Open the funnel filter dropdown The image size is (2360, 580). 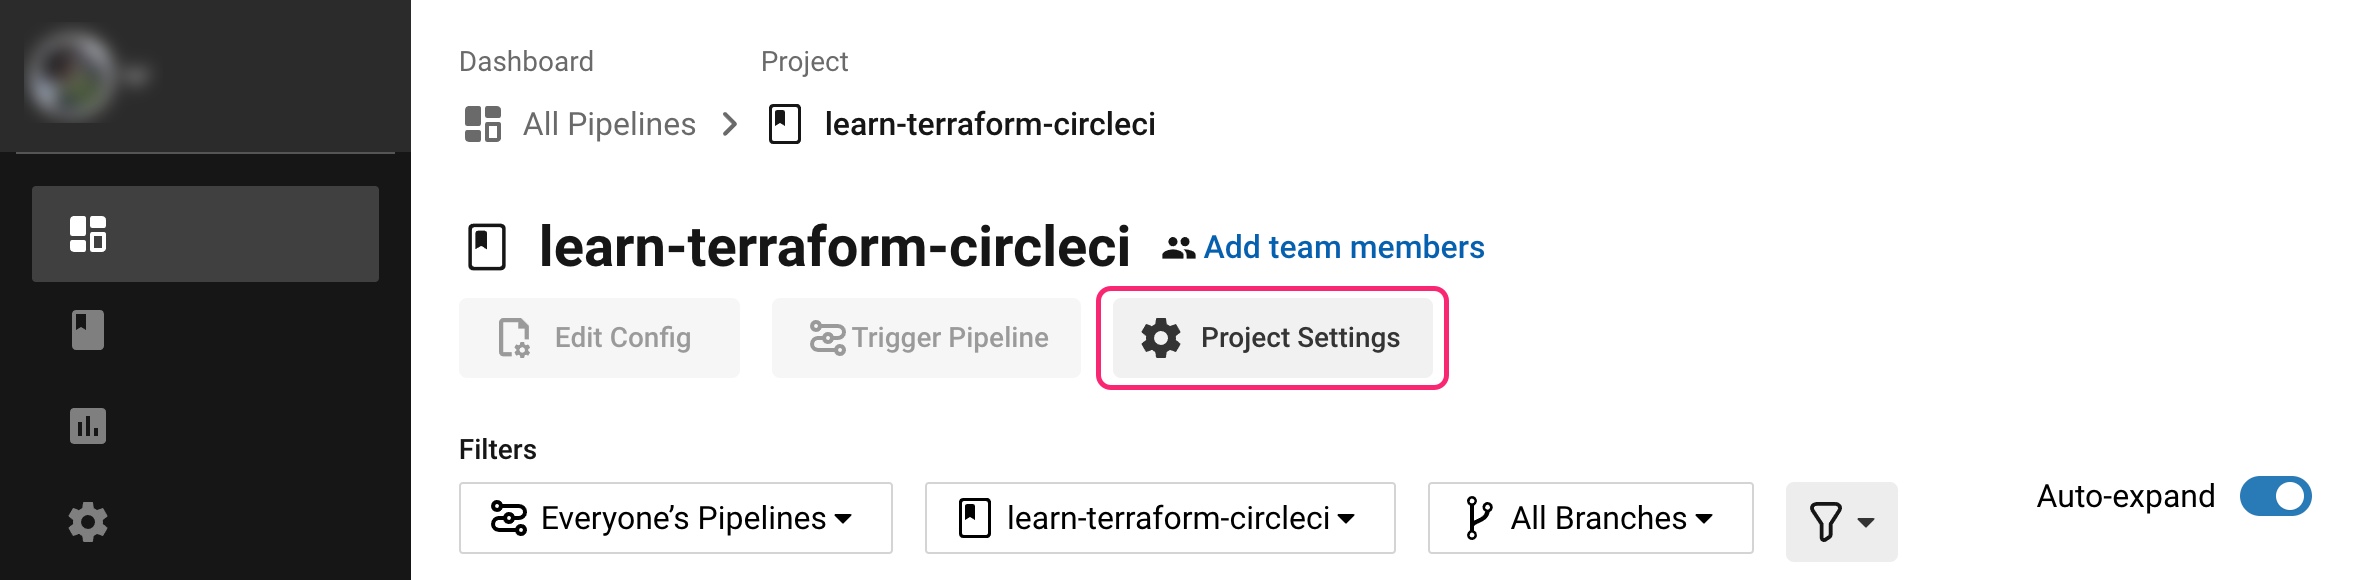pos(1840,520)
